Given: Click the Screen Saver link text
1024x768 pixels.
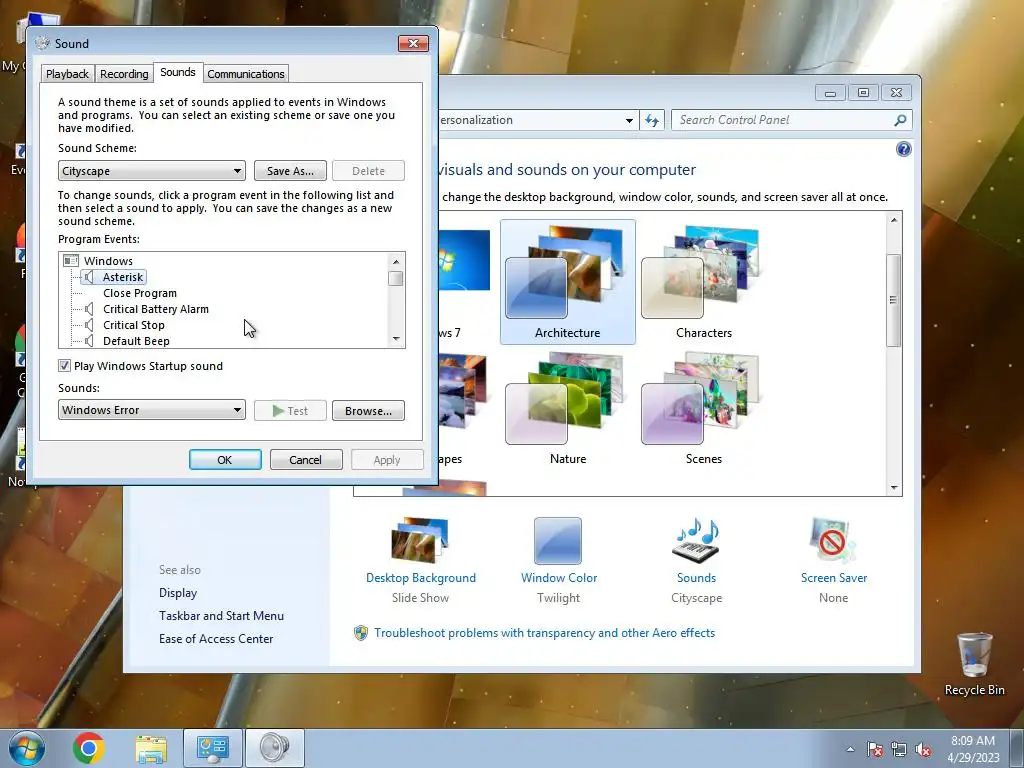Looking at the screenshot, I should pos(834,578).
